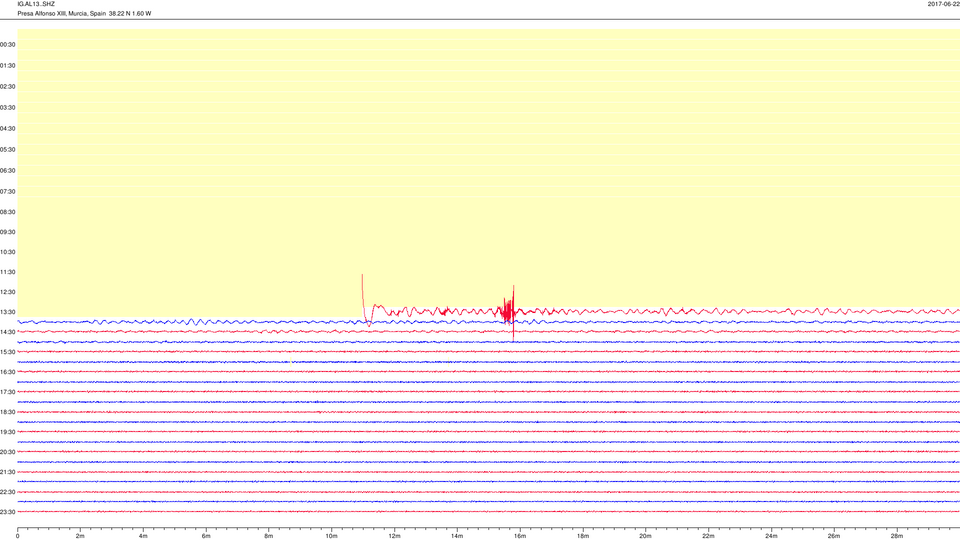
Task: Click the red trace onset drop near 11m
Action: tap(365, 300)
